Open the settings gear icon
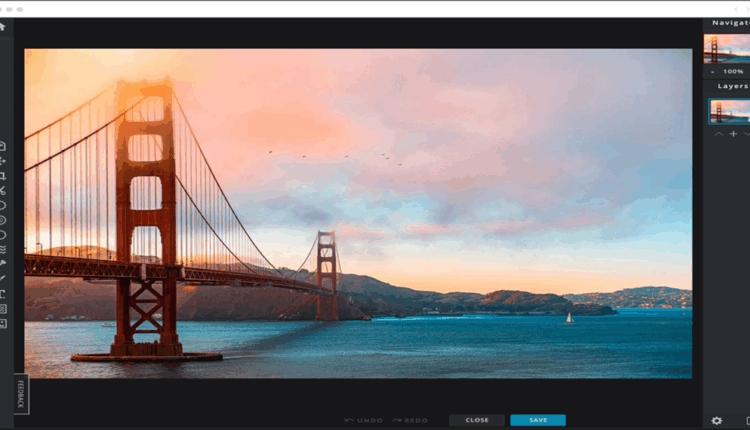This screenshot has height=430, width=750. click(716, 421)
